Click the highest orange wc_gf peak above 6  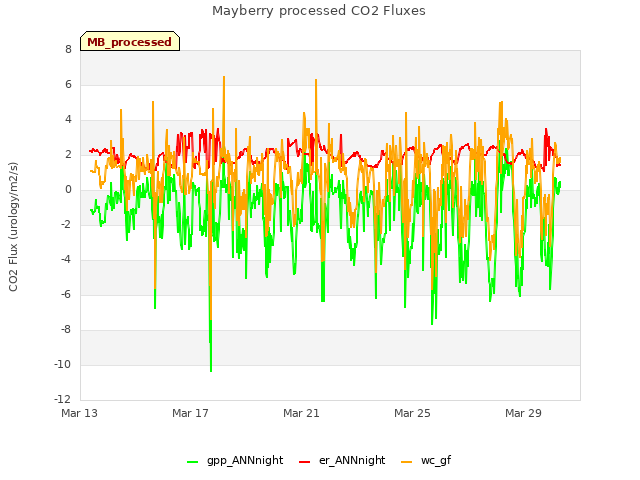224,77
